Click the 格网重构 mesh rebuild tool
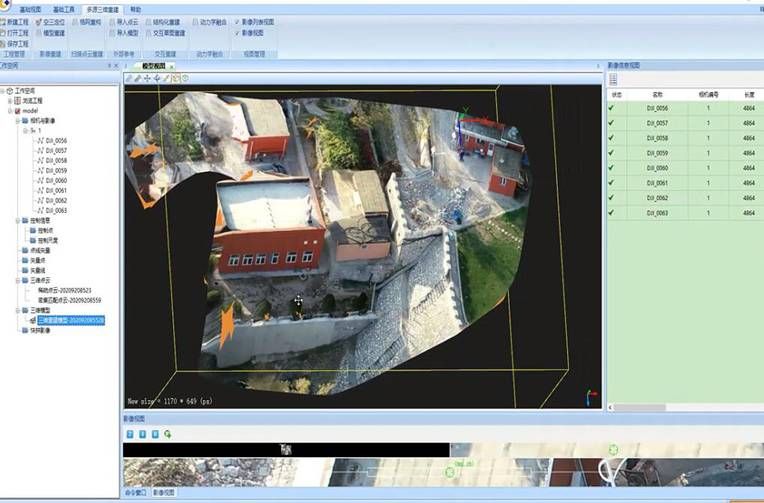Image resolution: width=764 pixels, height=503 pixels. click(x=87, y=22)
